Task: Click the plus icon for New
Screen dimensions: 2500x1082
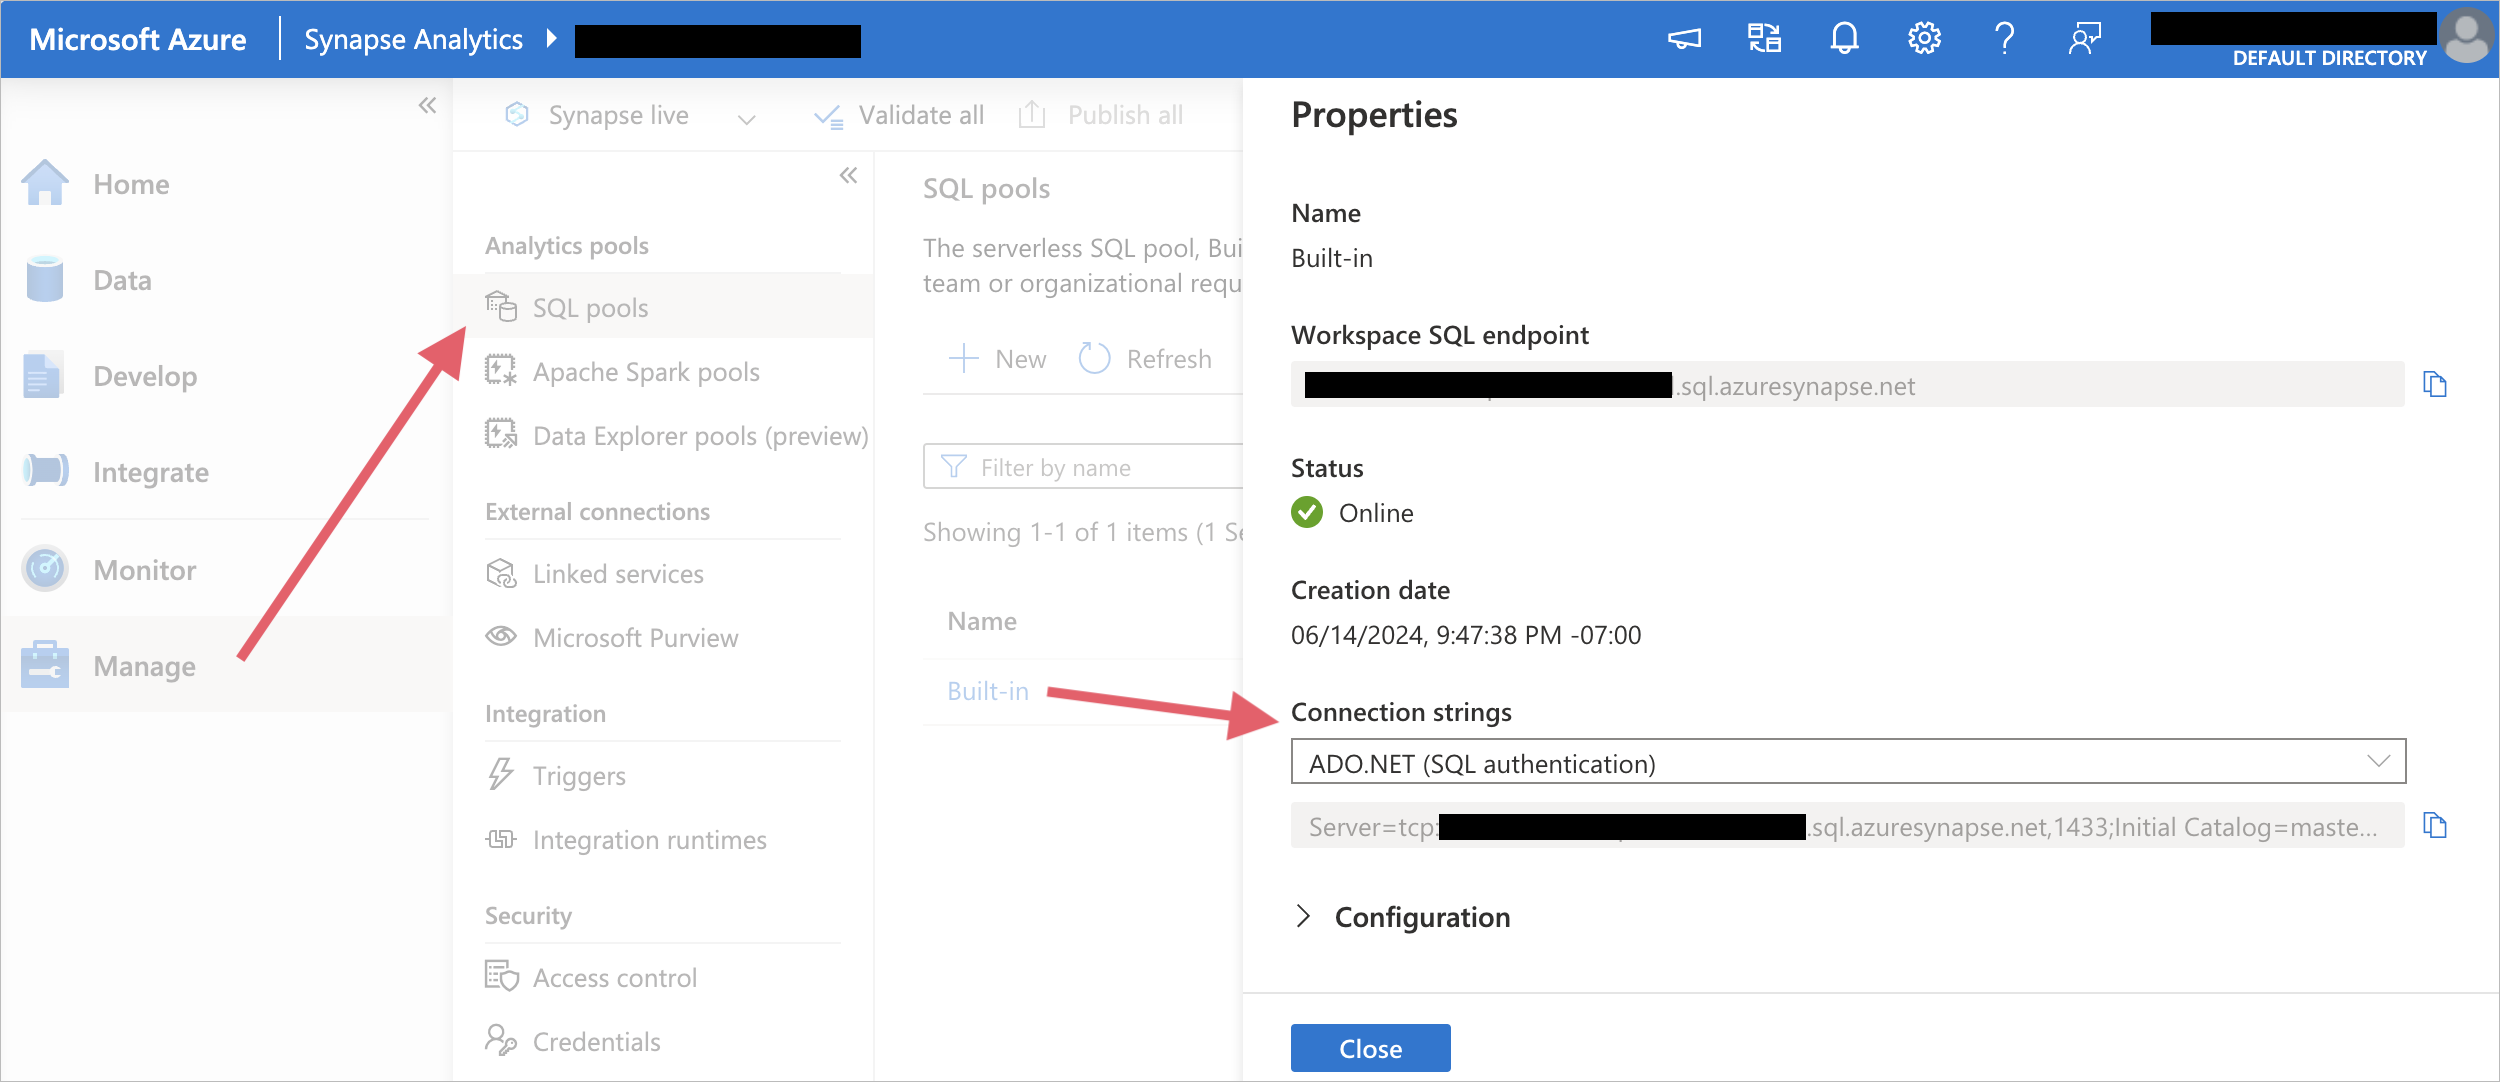Action: (x=963, y=358)
